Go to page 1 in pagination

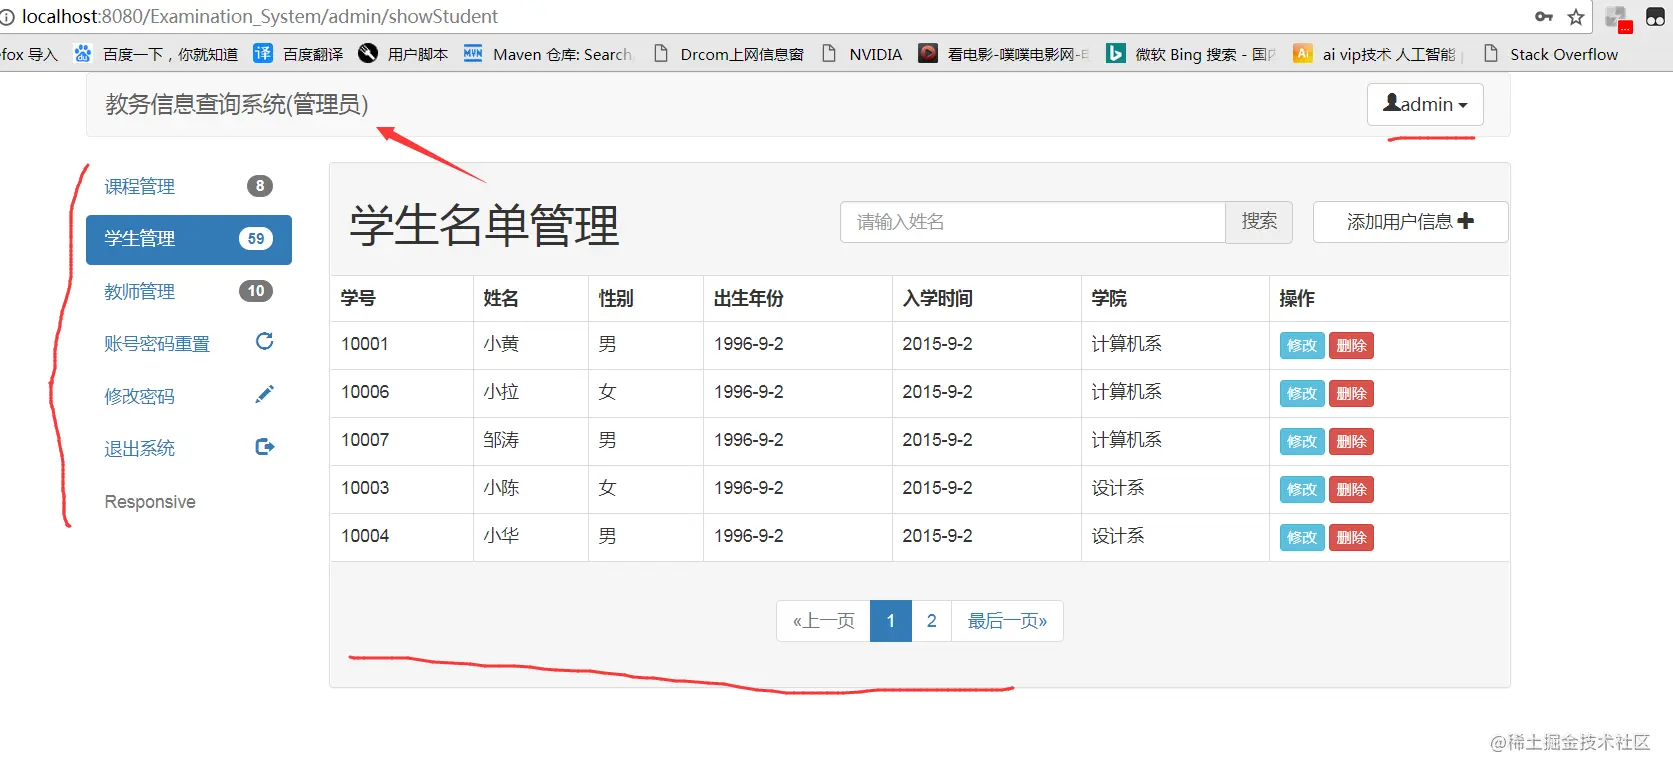click(x=891, y=621)
